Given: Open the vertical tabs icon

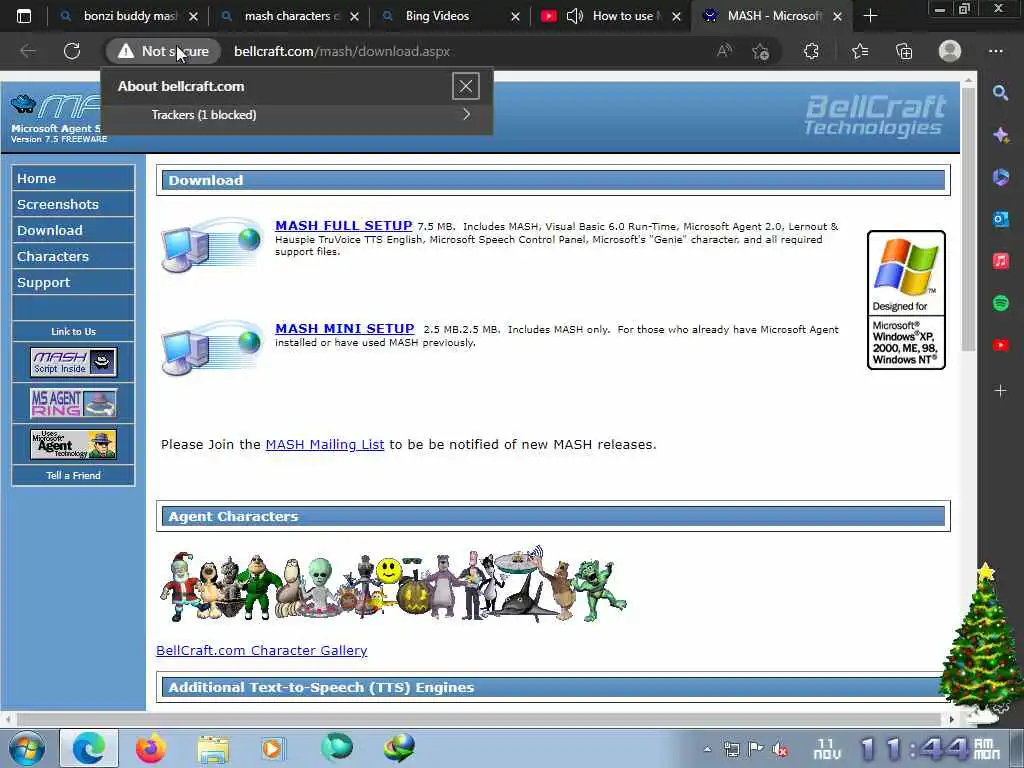Looking at the screenshot, I should click(x=24, y=16).
